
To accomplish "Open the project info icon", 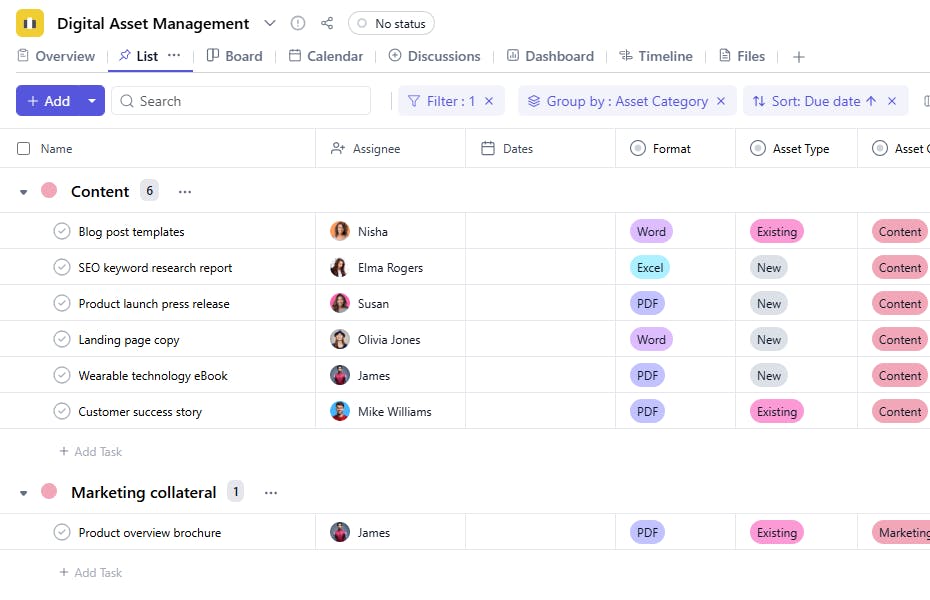I will click(x=298, y=23).
